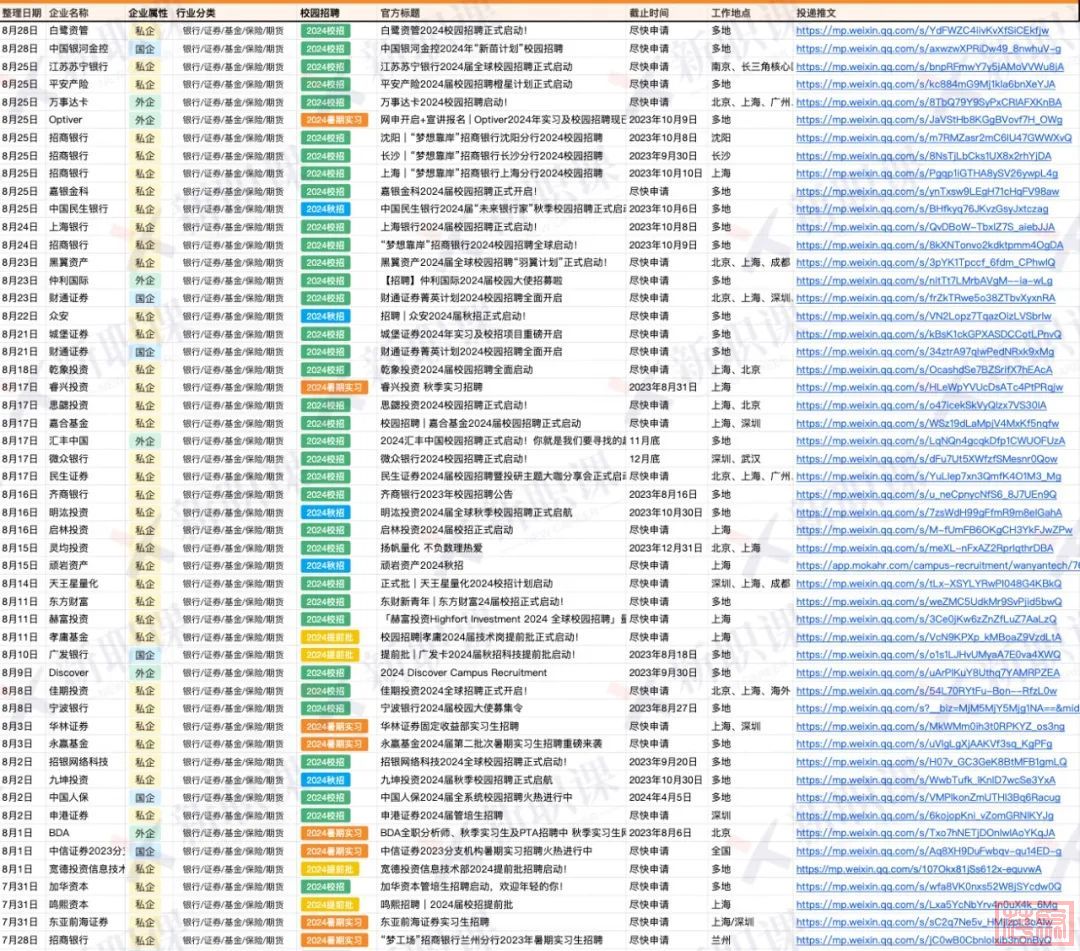Click company name cell 中信证券2023分
This screenshot has height=951, width=1080.
87,850
